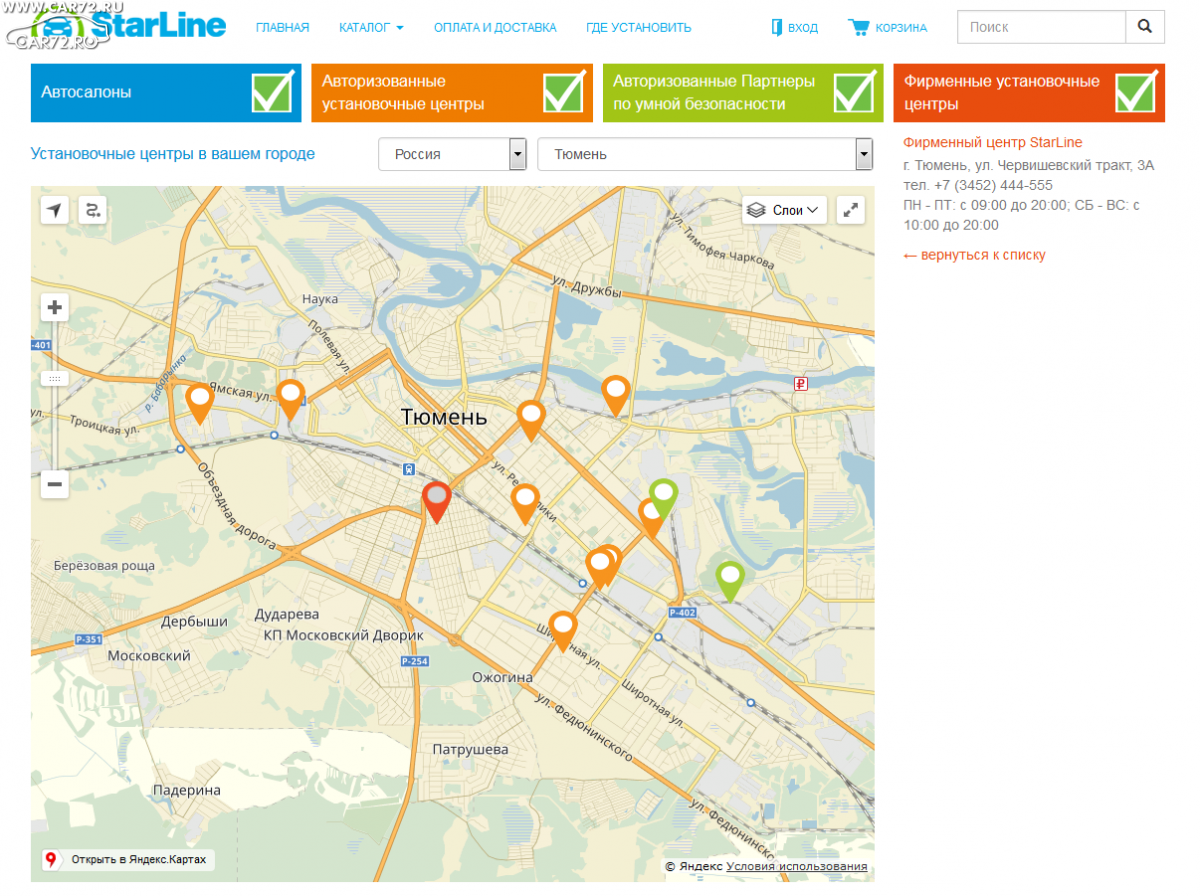The width and height of the screenshot is (1200, 896).
Task: Click the Тюмень city label on map
Action: [x=444, y=417]
